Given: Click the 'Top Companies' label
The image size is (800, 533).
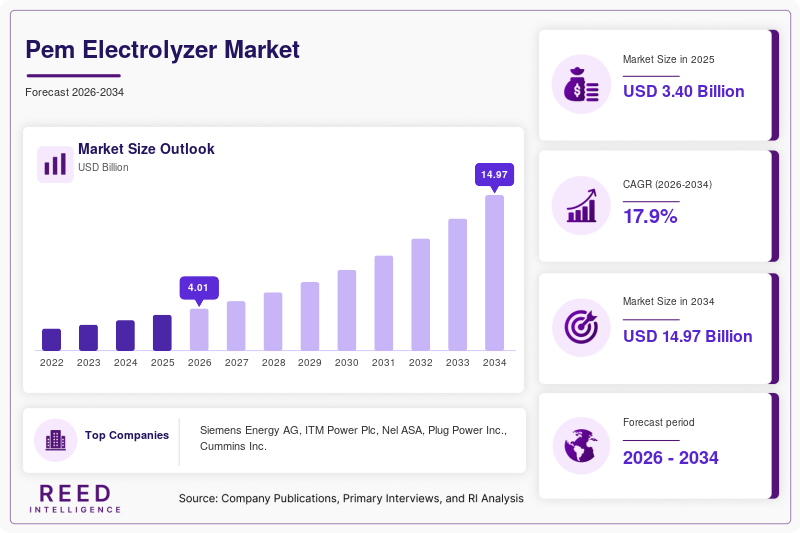Looking at the screenshot, I should coord(127,435).
